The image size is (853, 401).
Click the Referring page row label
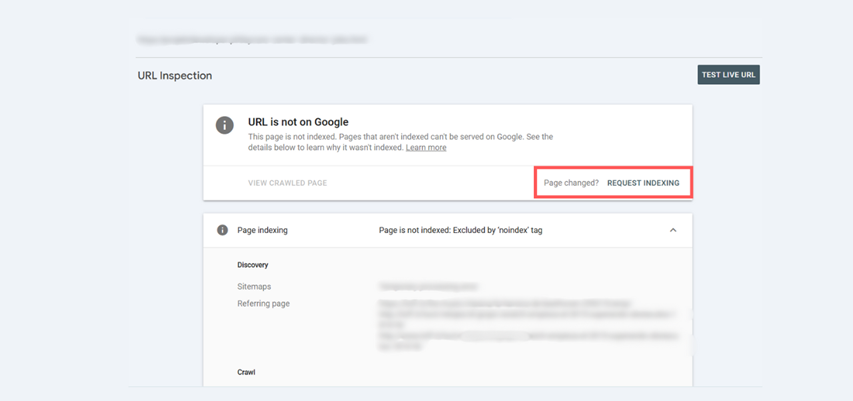click(263, 304)
